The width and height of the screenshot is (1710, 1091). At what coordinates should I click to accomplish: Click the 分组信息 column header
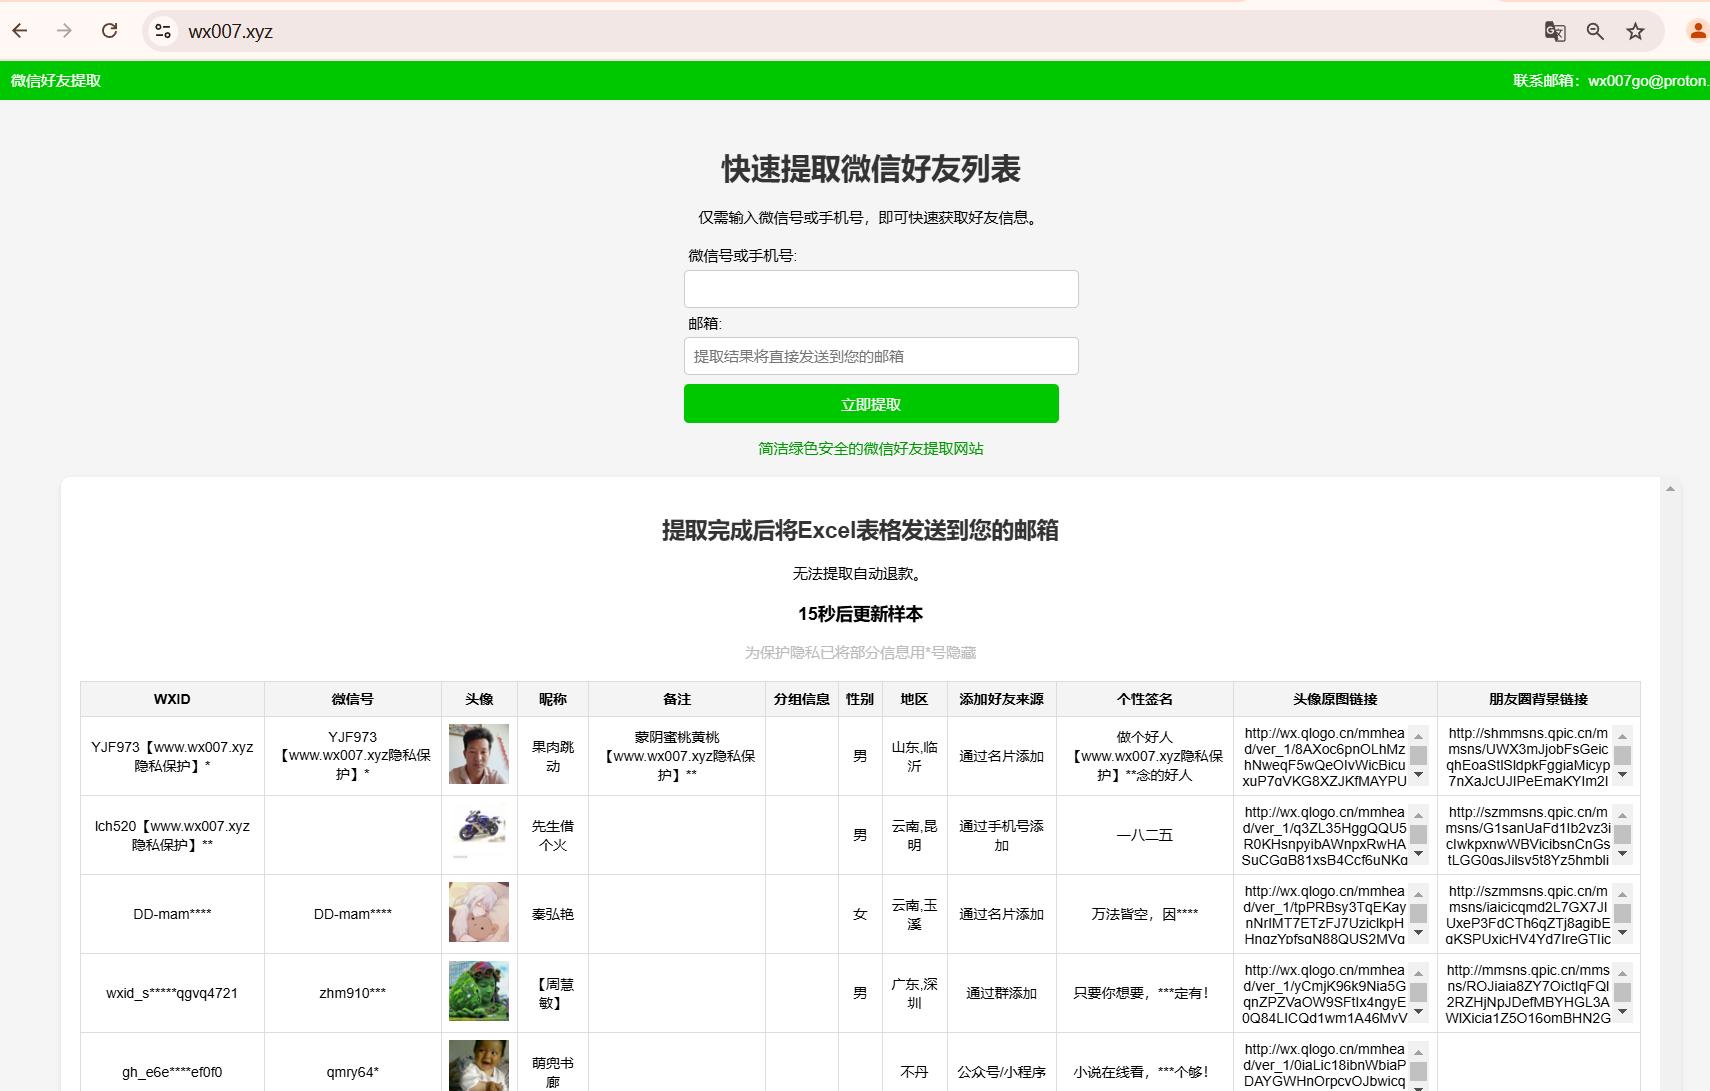802,699
